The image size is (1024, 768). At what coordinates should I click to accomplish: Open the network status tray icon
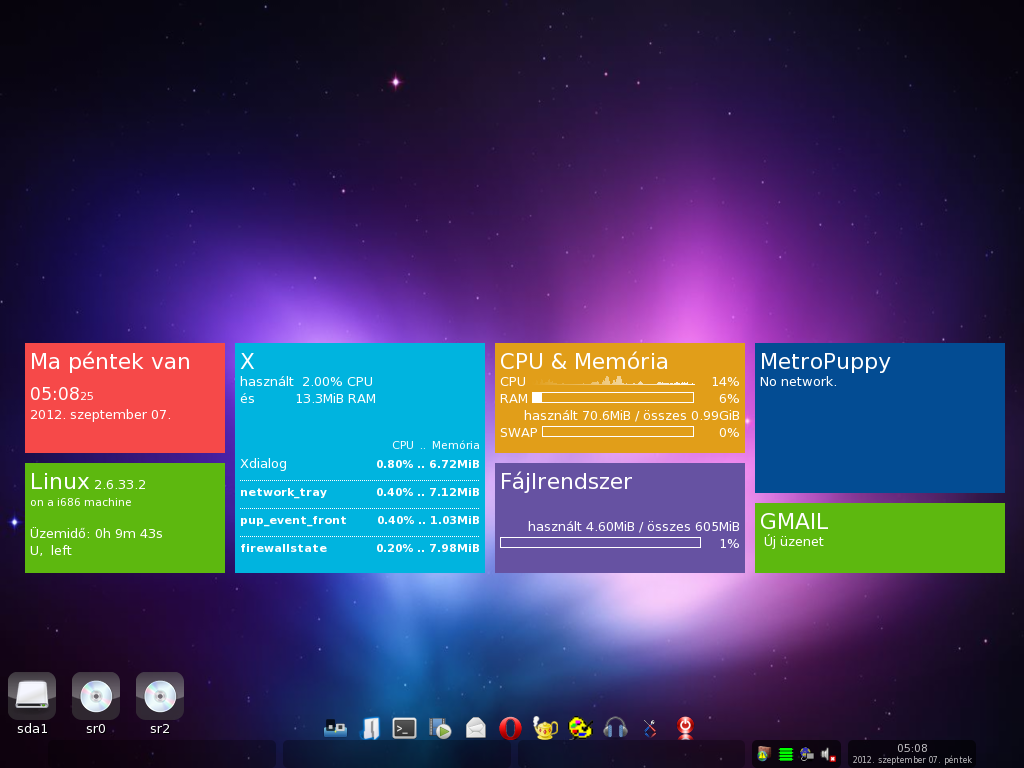[x=807, y=754]
